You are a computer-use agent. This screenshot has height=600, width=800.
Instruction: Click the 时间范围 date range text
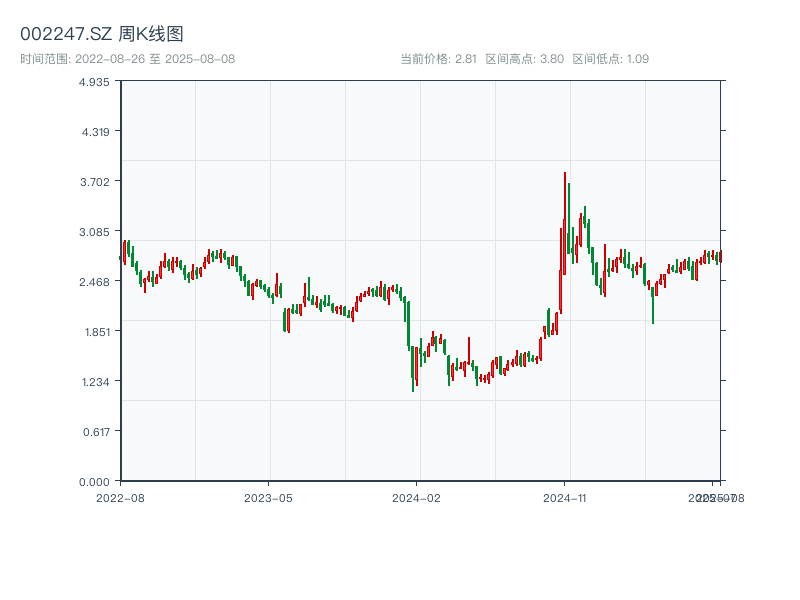[x=127, y=59]
